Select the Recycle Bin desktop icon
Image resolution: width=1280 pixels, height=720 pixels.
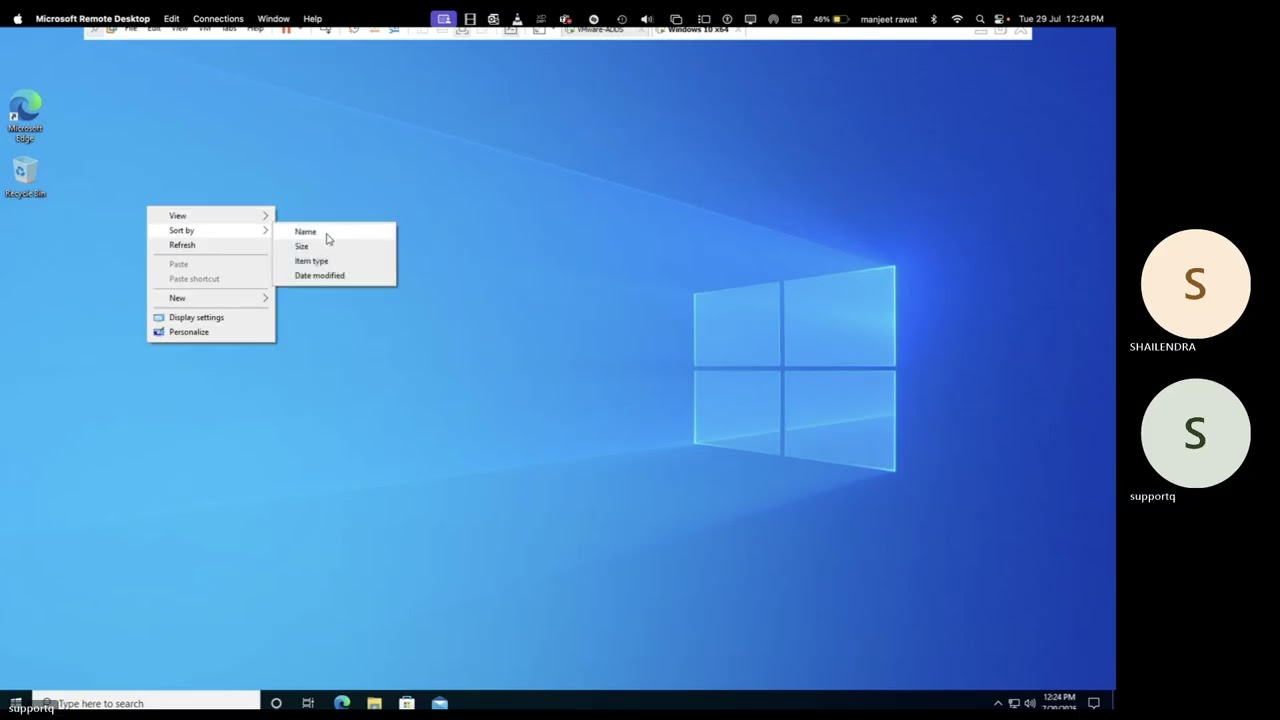click(x=25, y=178)
